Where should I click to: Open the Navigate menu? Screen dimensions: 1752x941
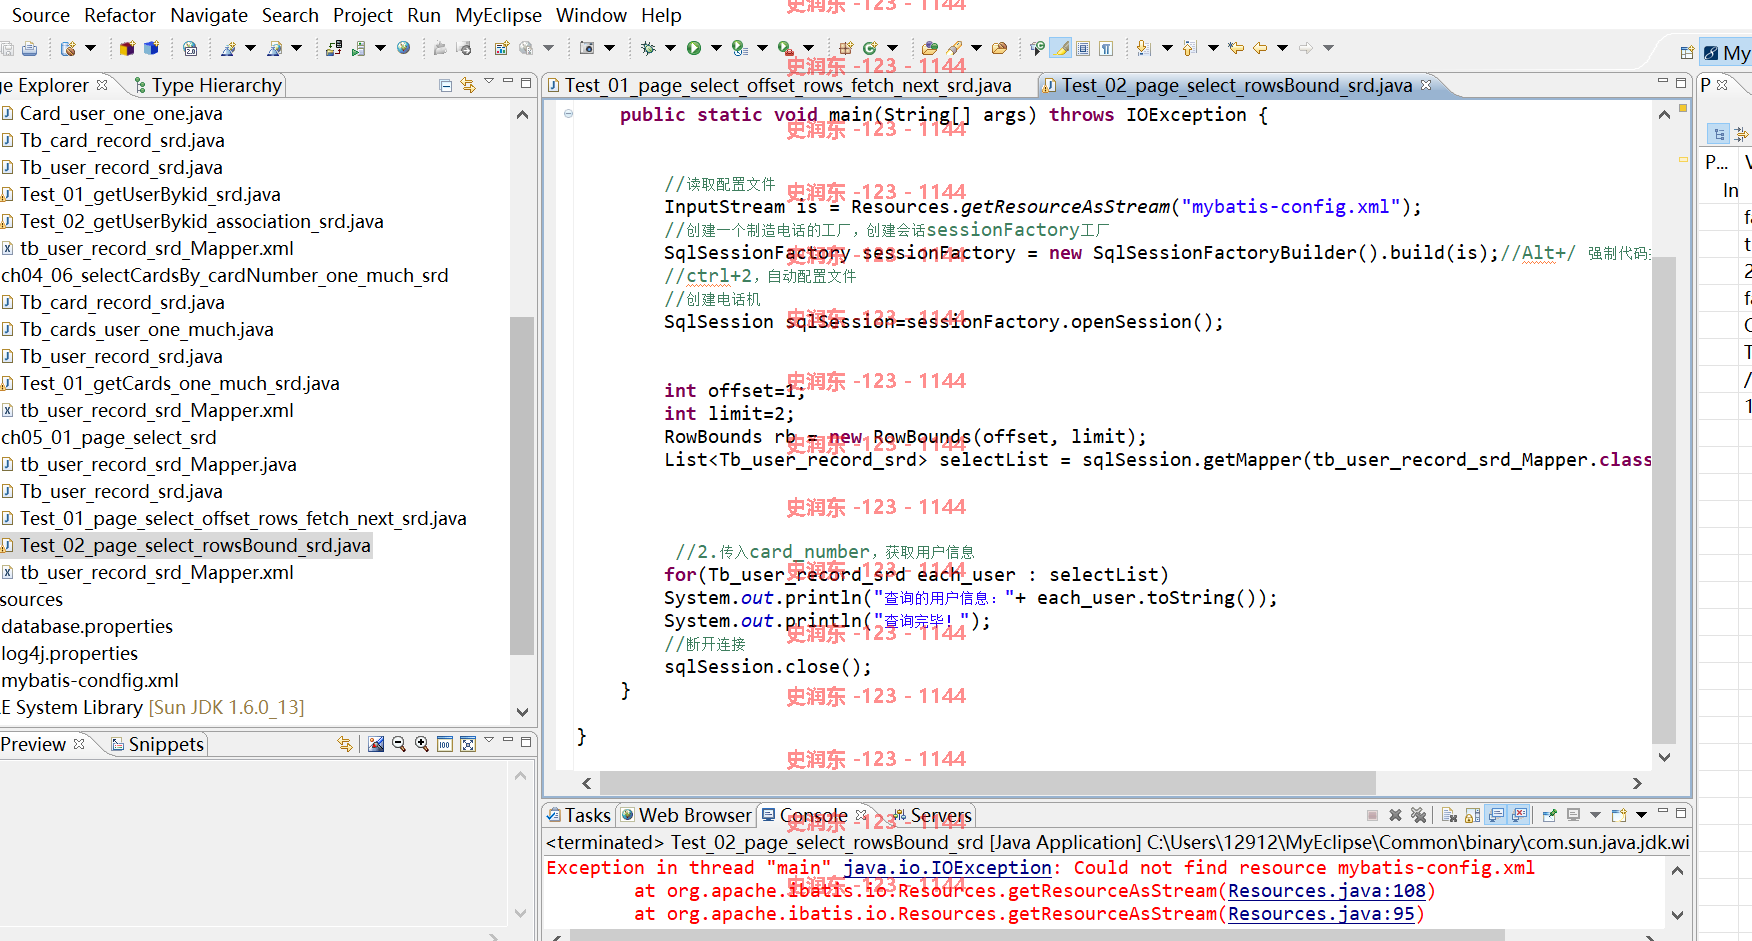point(209,15)
